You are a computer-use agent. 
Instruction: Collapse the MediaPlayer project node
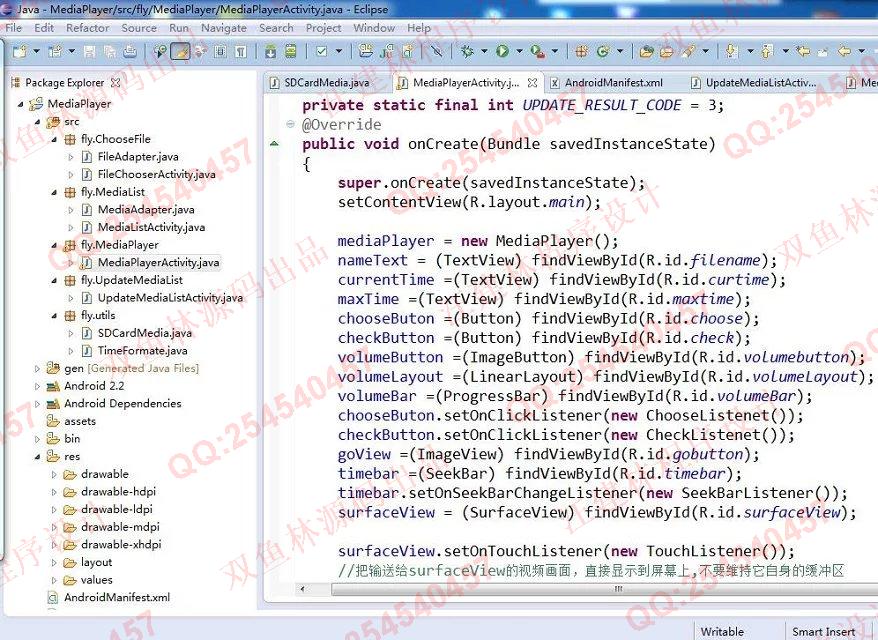tap(21, 104)
